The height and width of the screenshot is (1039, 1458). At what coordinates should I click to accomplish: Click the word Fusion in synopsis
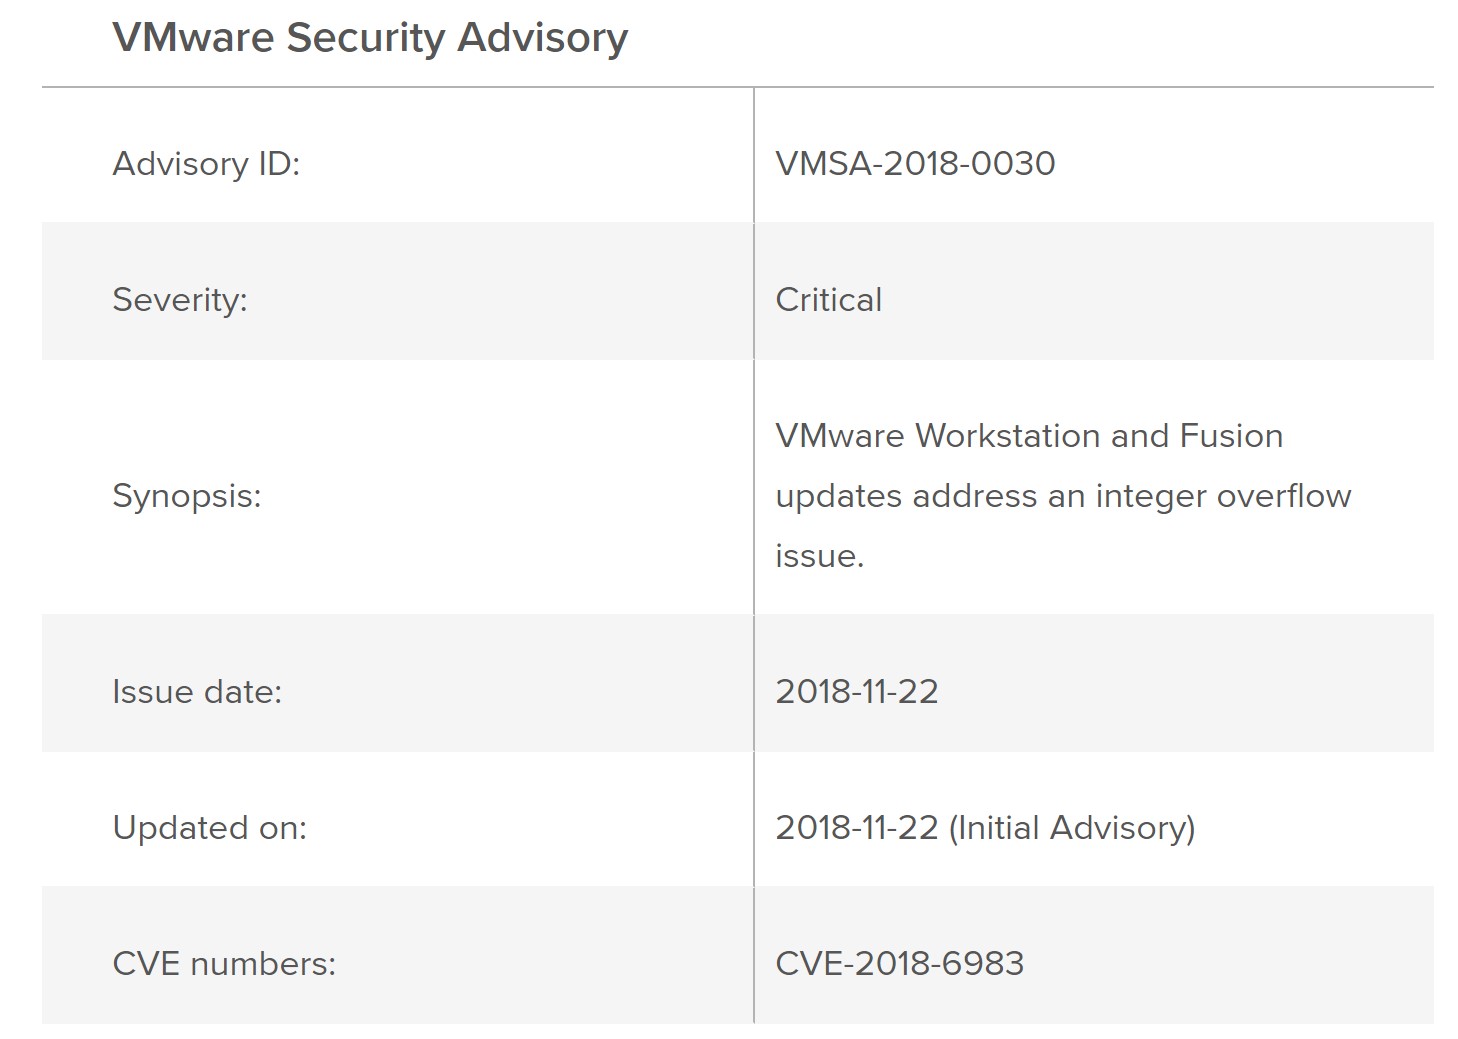[1231, 435]
